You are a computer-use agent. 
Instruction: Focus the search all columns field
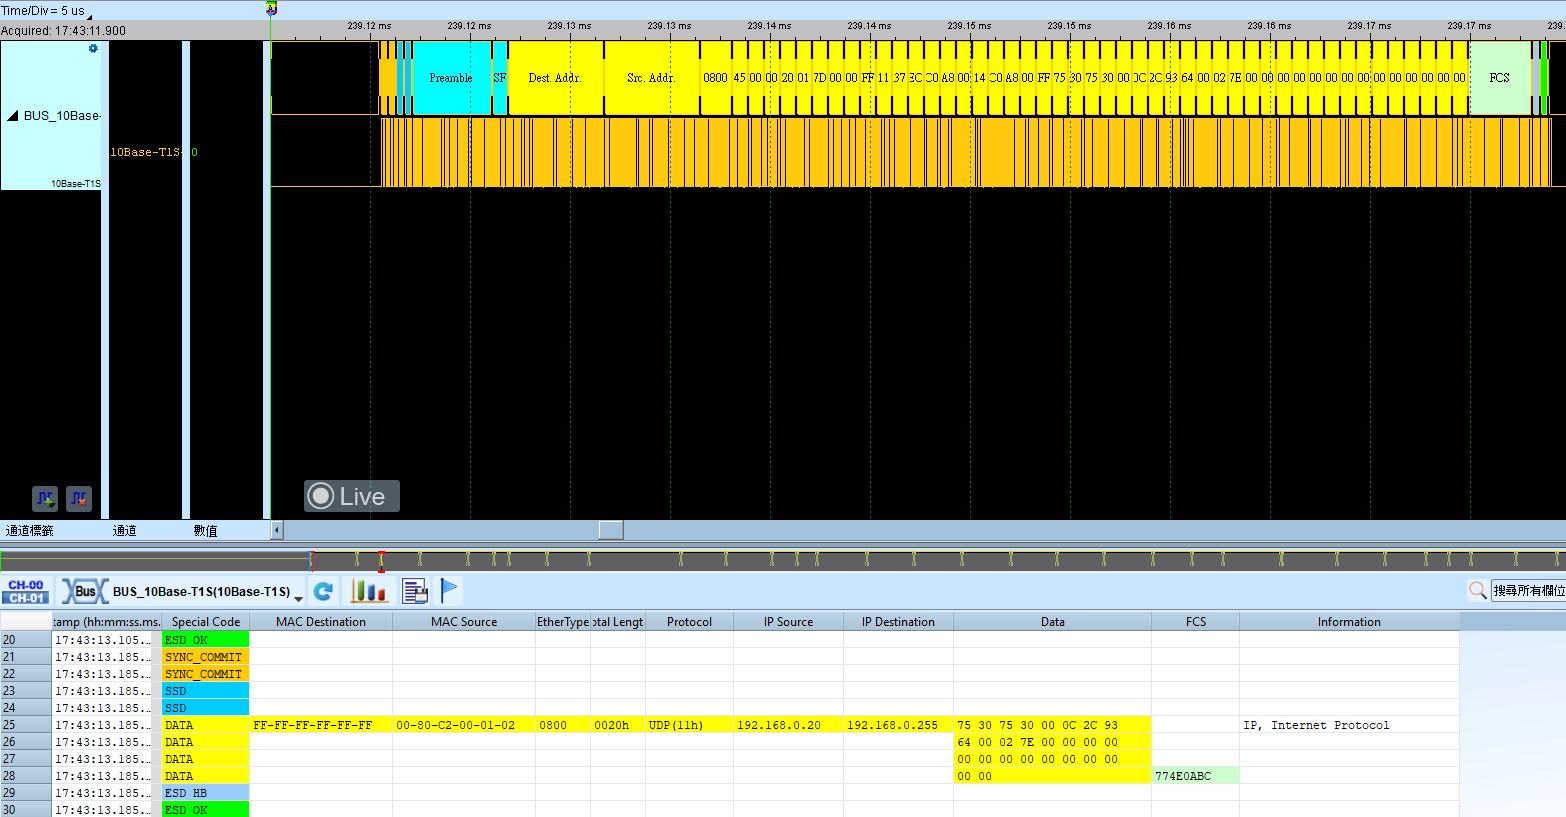[x=1528, y=591]
